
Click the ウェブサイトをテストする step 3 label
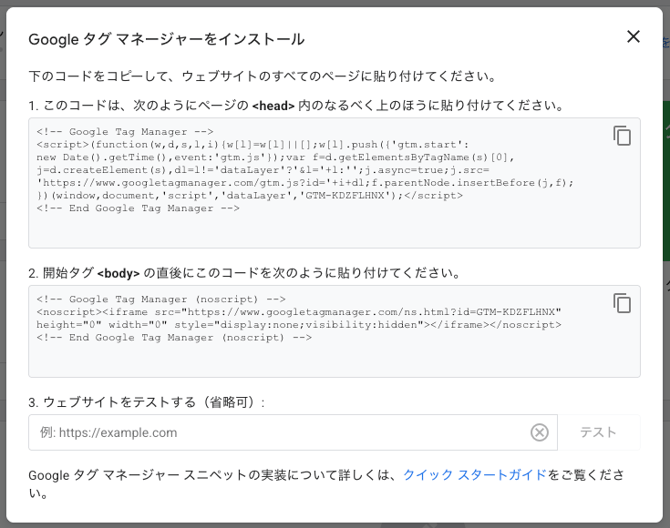[146, 402]
